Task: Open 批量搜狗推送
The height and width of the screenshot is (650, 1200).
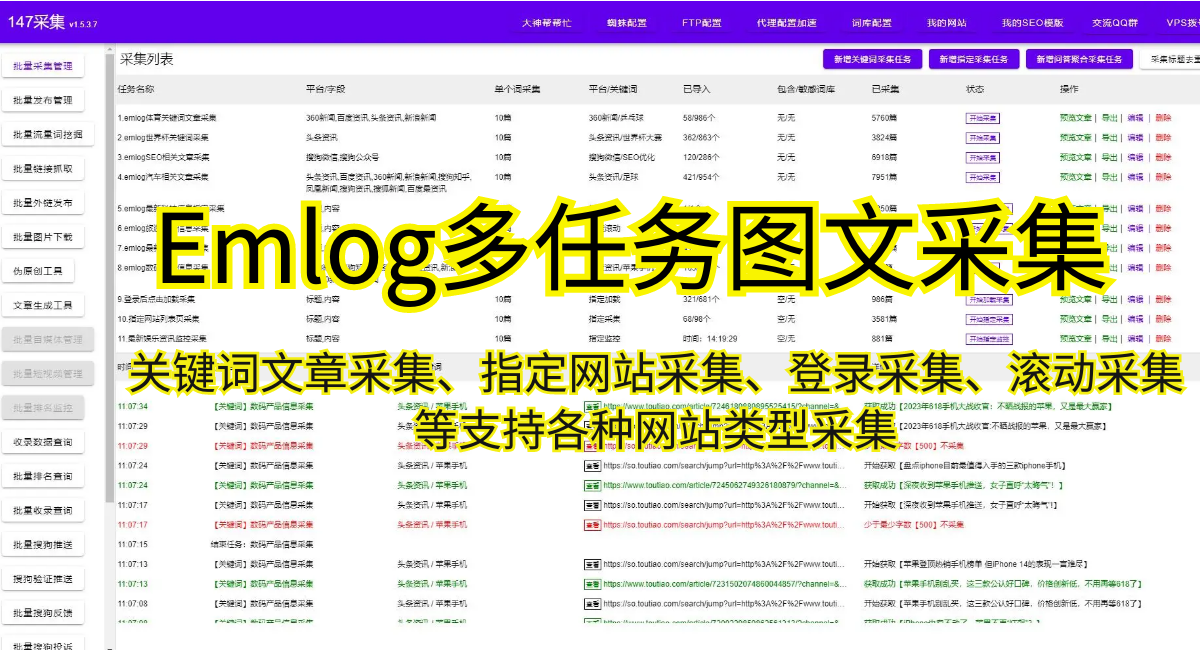Action: [x=43, y=545]
